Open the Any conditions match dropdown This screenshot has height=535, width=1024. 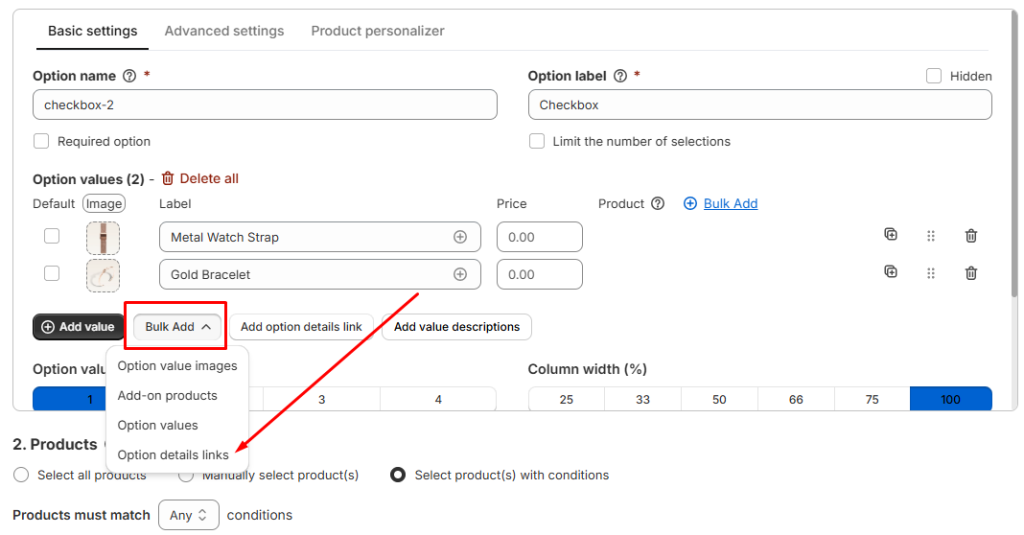(188, 515)
